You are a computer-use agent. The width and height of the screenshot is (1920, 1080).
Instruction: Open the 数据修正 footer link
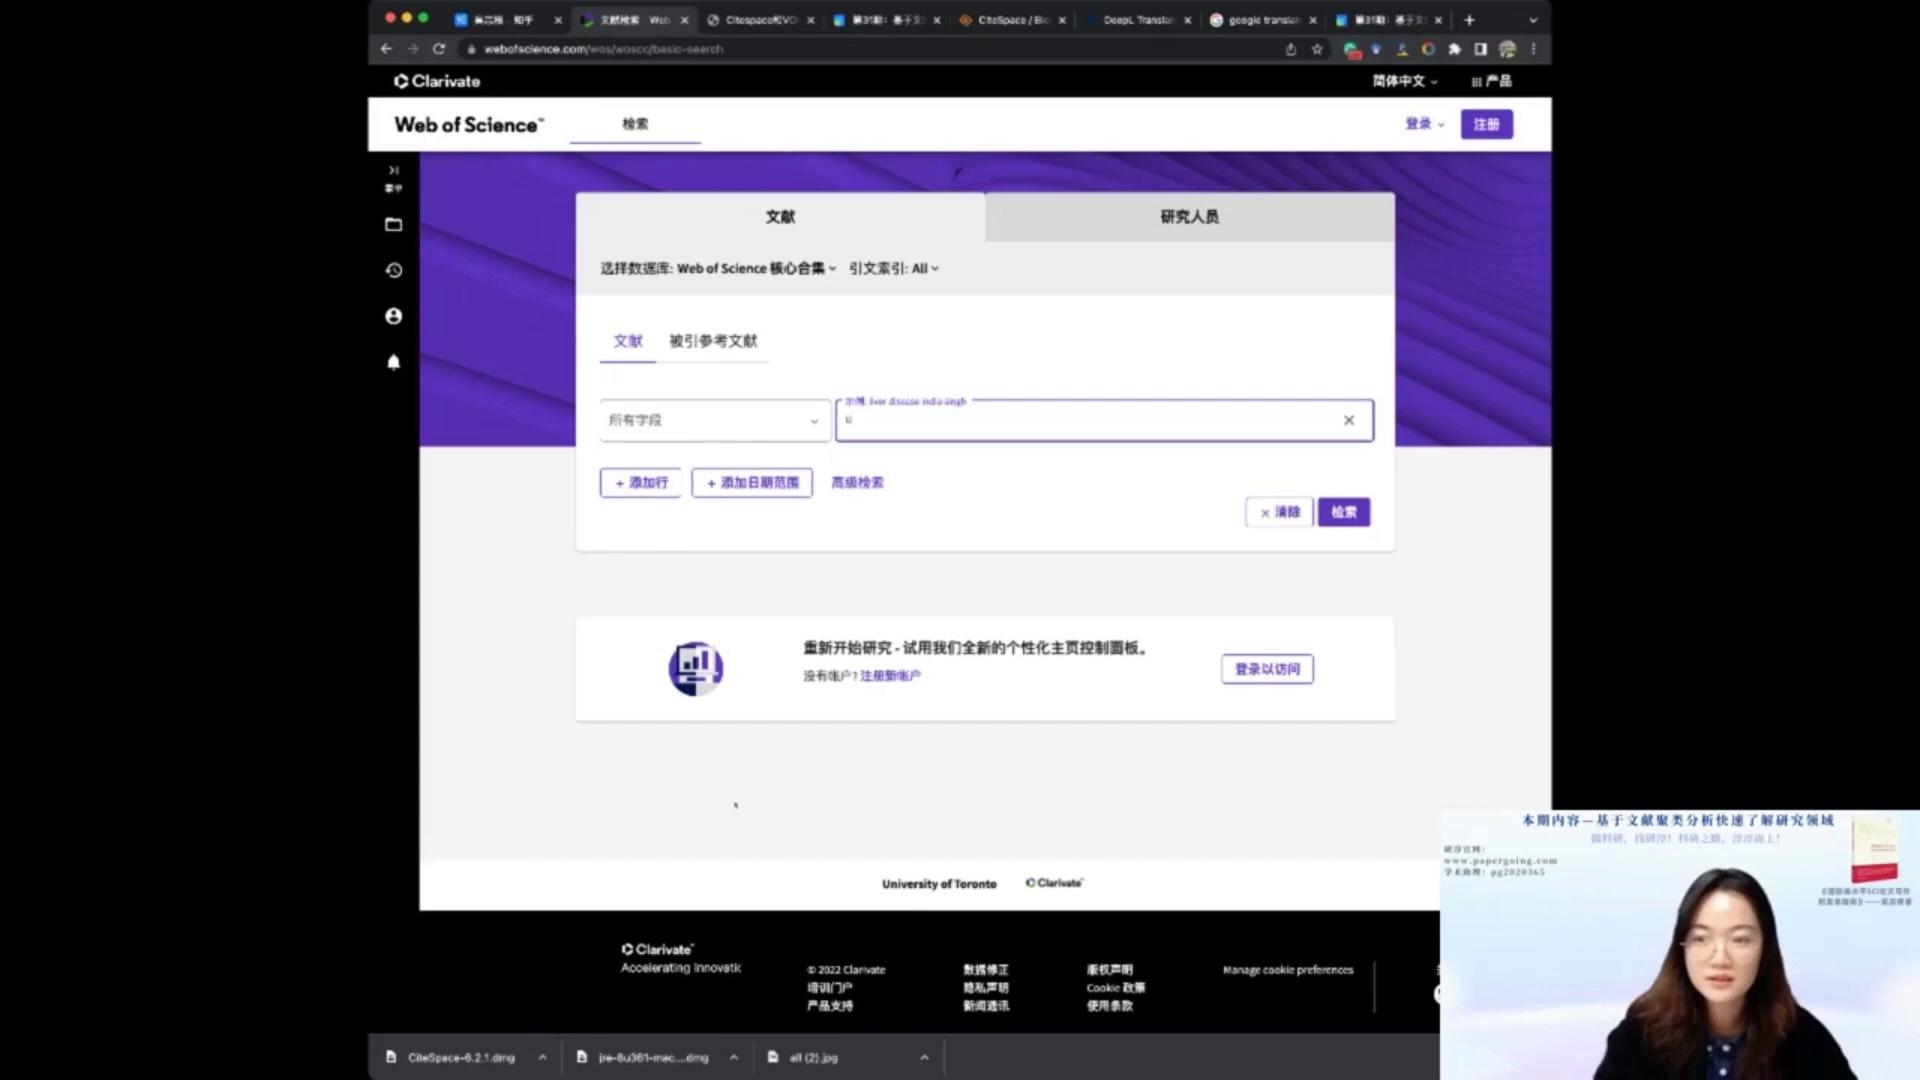pos(985,970)
